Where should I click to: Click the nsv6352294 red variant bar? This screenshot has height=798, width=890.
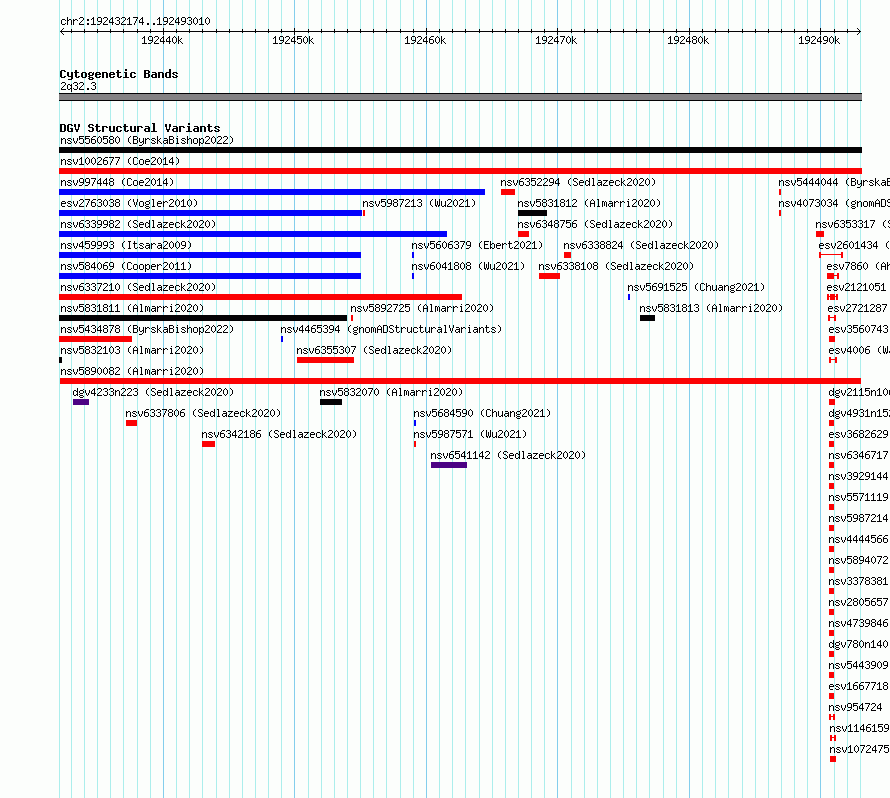click(508, 192)
